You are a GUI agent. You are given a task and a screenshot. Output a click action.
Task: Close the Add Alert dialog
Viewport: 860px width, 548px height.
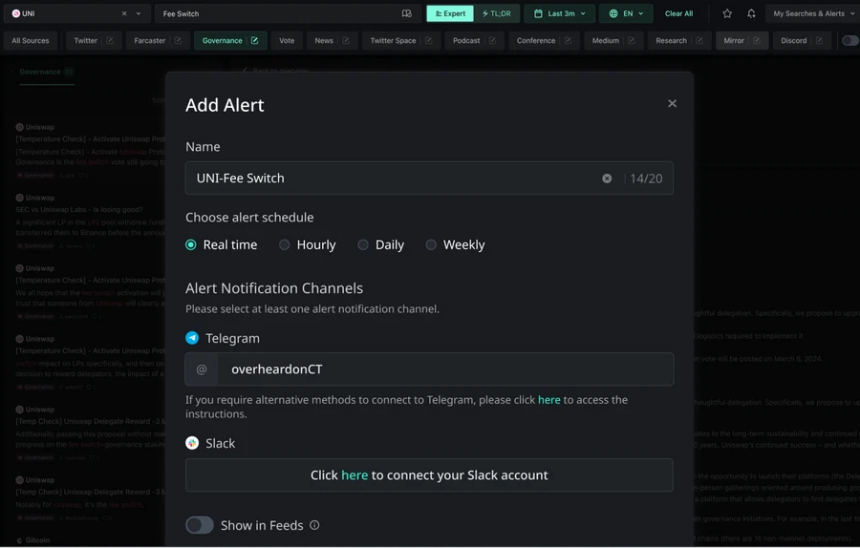672,103
